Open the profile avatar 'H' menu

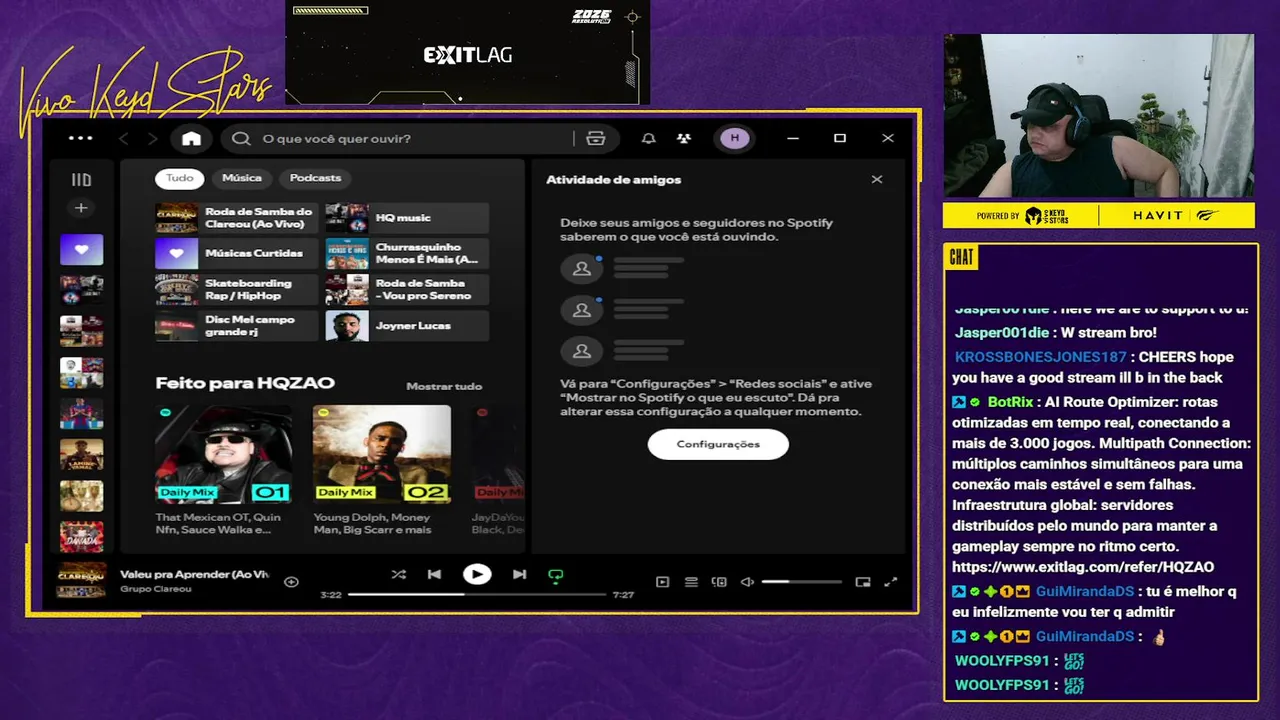point(735,138)
